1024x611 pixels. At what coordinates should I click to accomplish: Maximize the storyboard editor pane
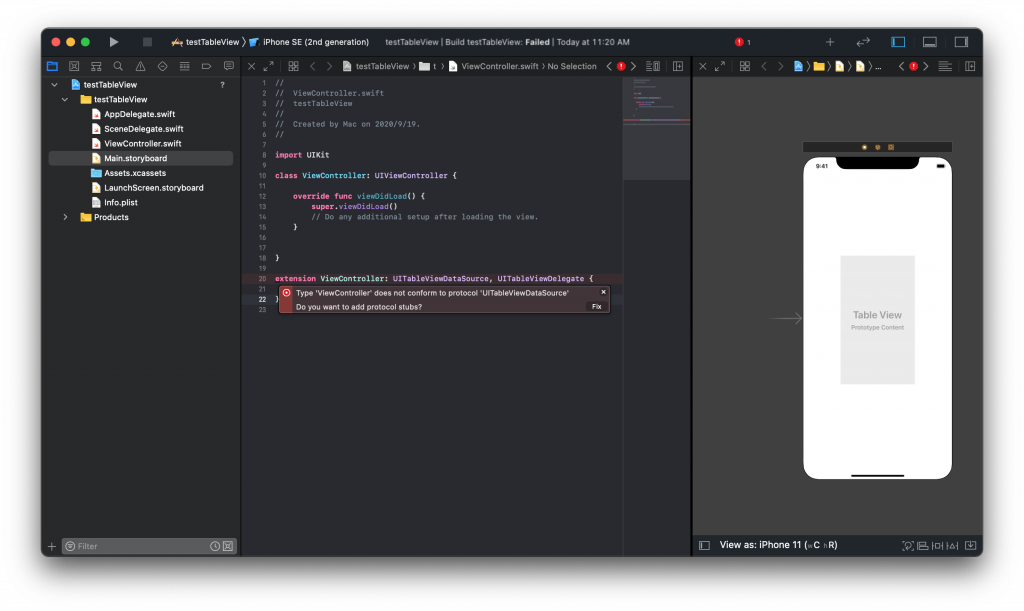[x=720, y=66]
